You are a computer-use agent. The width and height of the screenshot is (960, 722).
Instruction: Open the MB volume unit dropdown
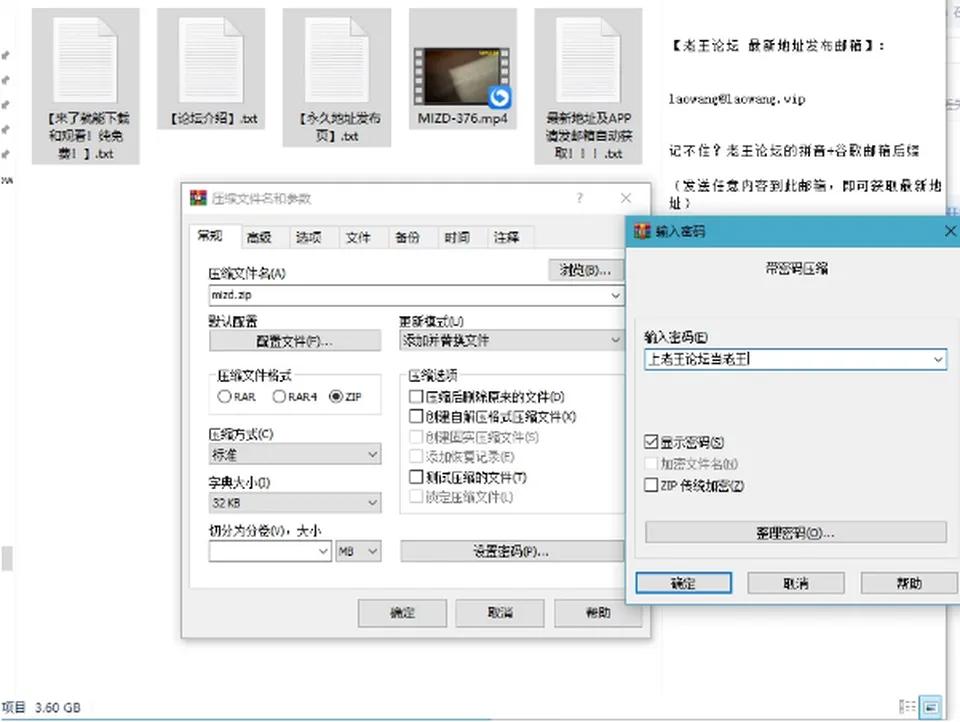coord(358,552)
